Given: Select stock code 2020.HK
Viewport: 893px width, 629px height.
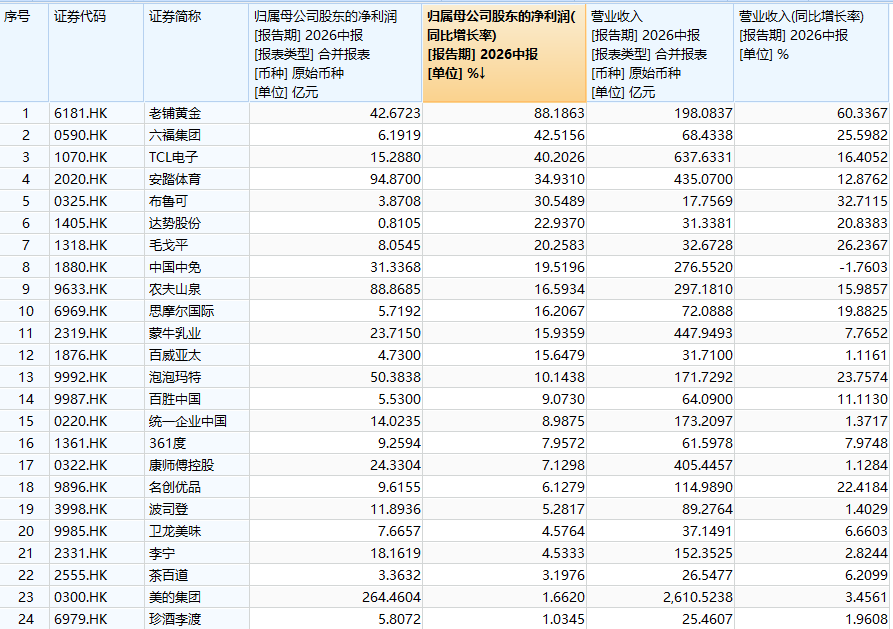Looking at the screenshot, I should pos(80,179).
